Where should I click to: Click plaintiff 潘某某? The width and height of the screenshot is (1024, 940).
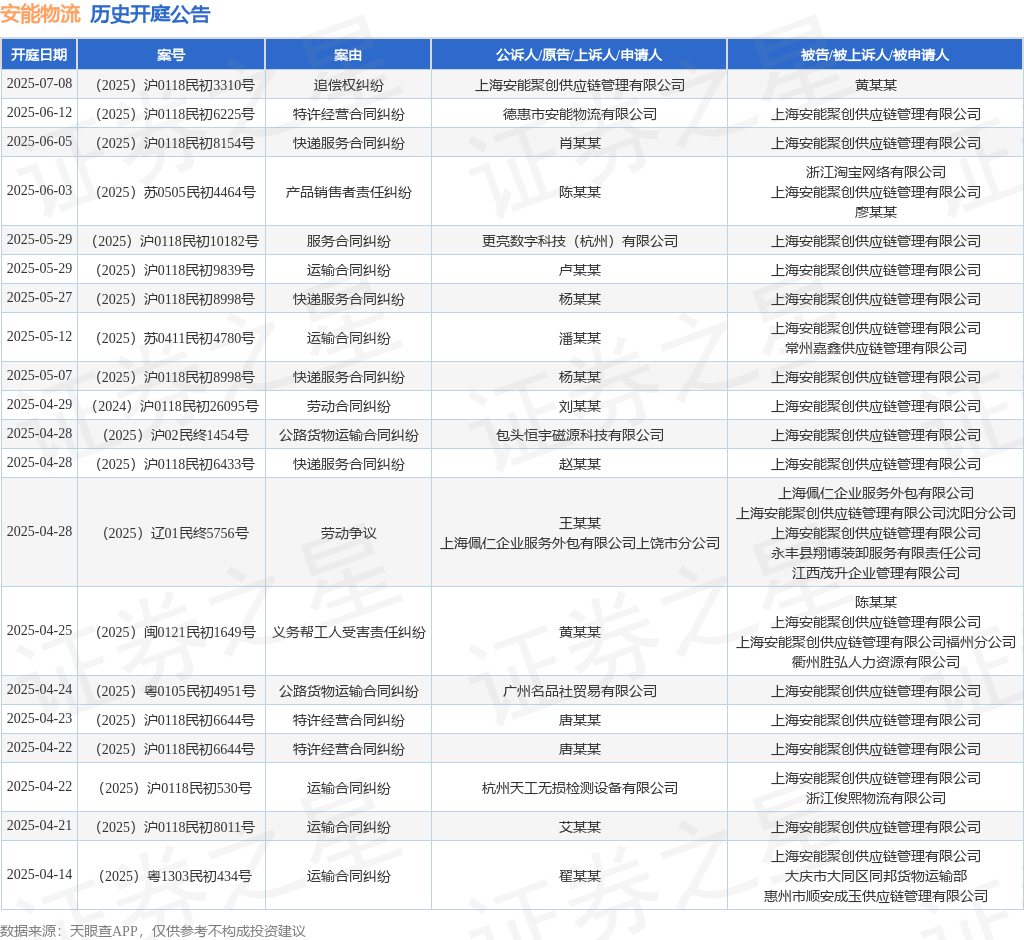[579, 338]
